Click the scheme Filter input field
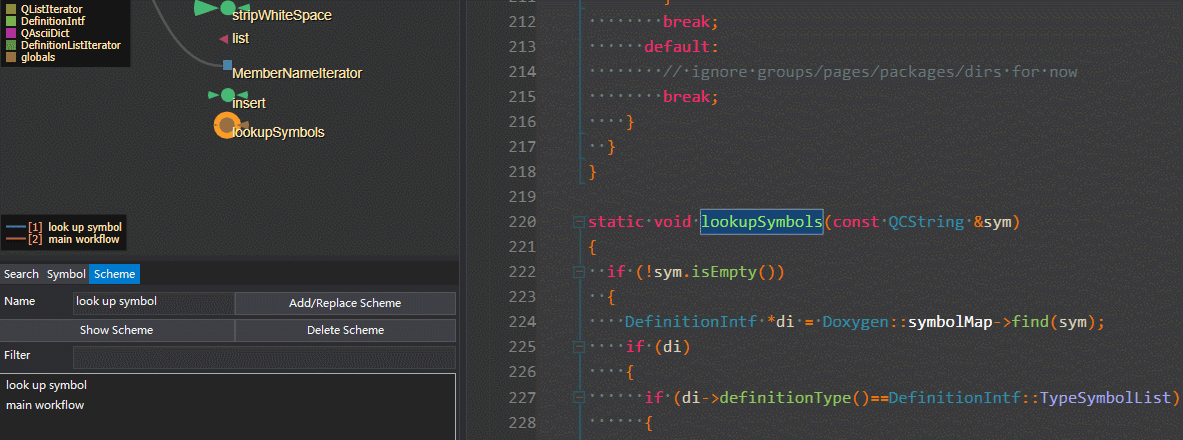The height and width of the screenshot is (440, 1183). pos(265,357)
